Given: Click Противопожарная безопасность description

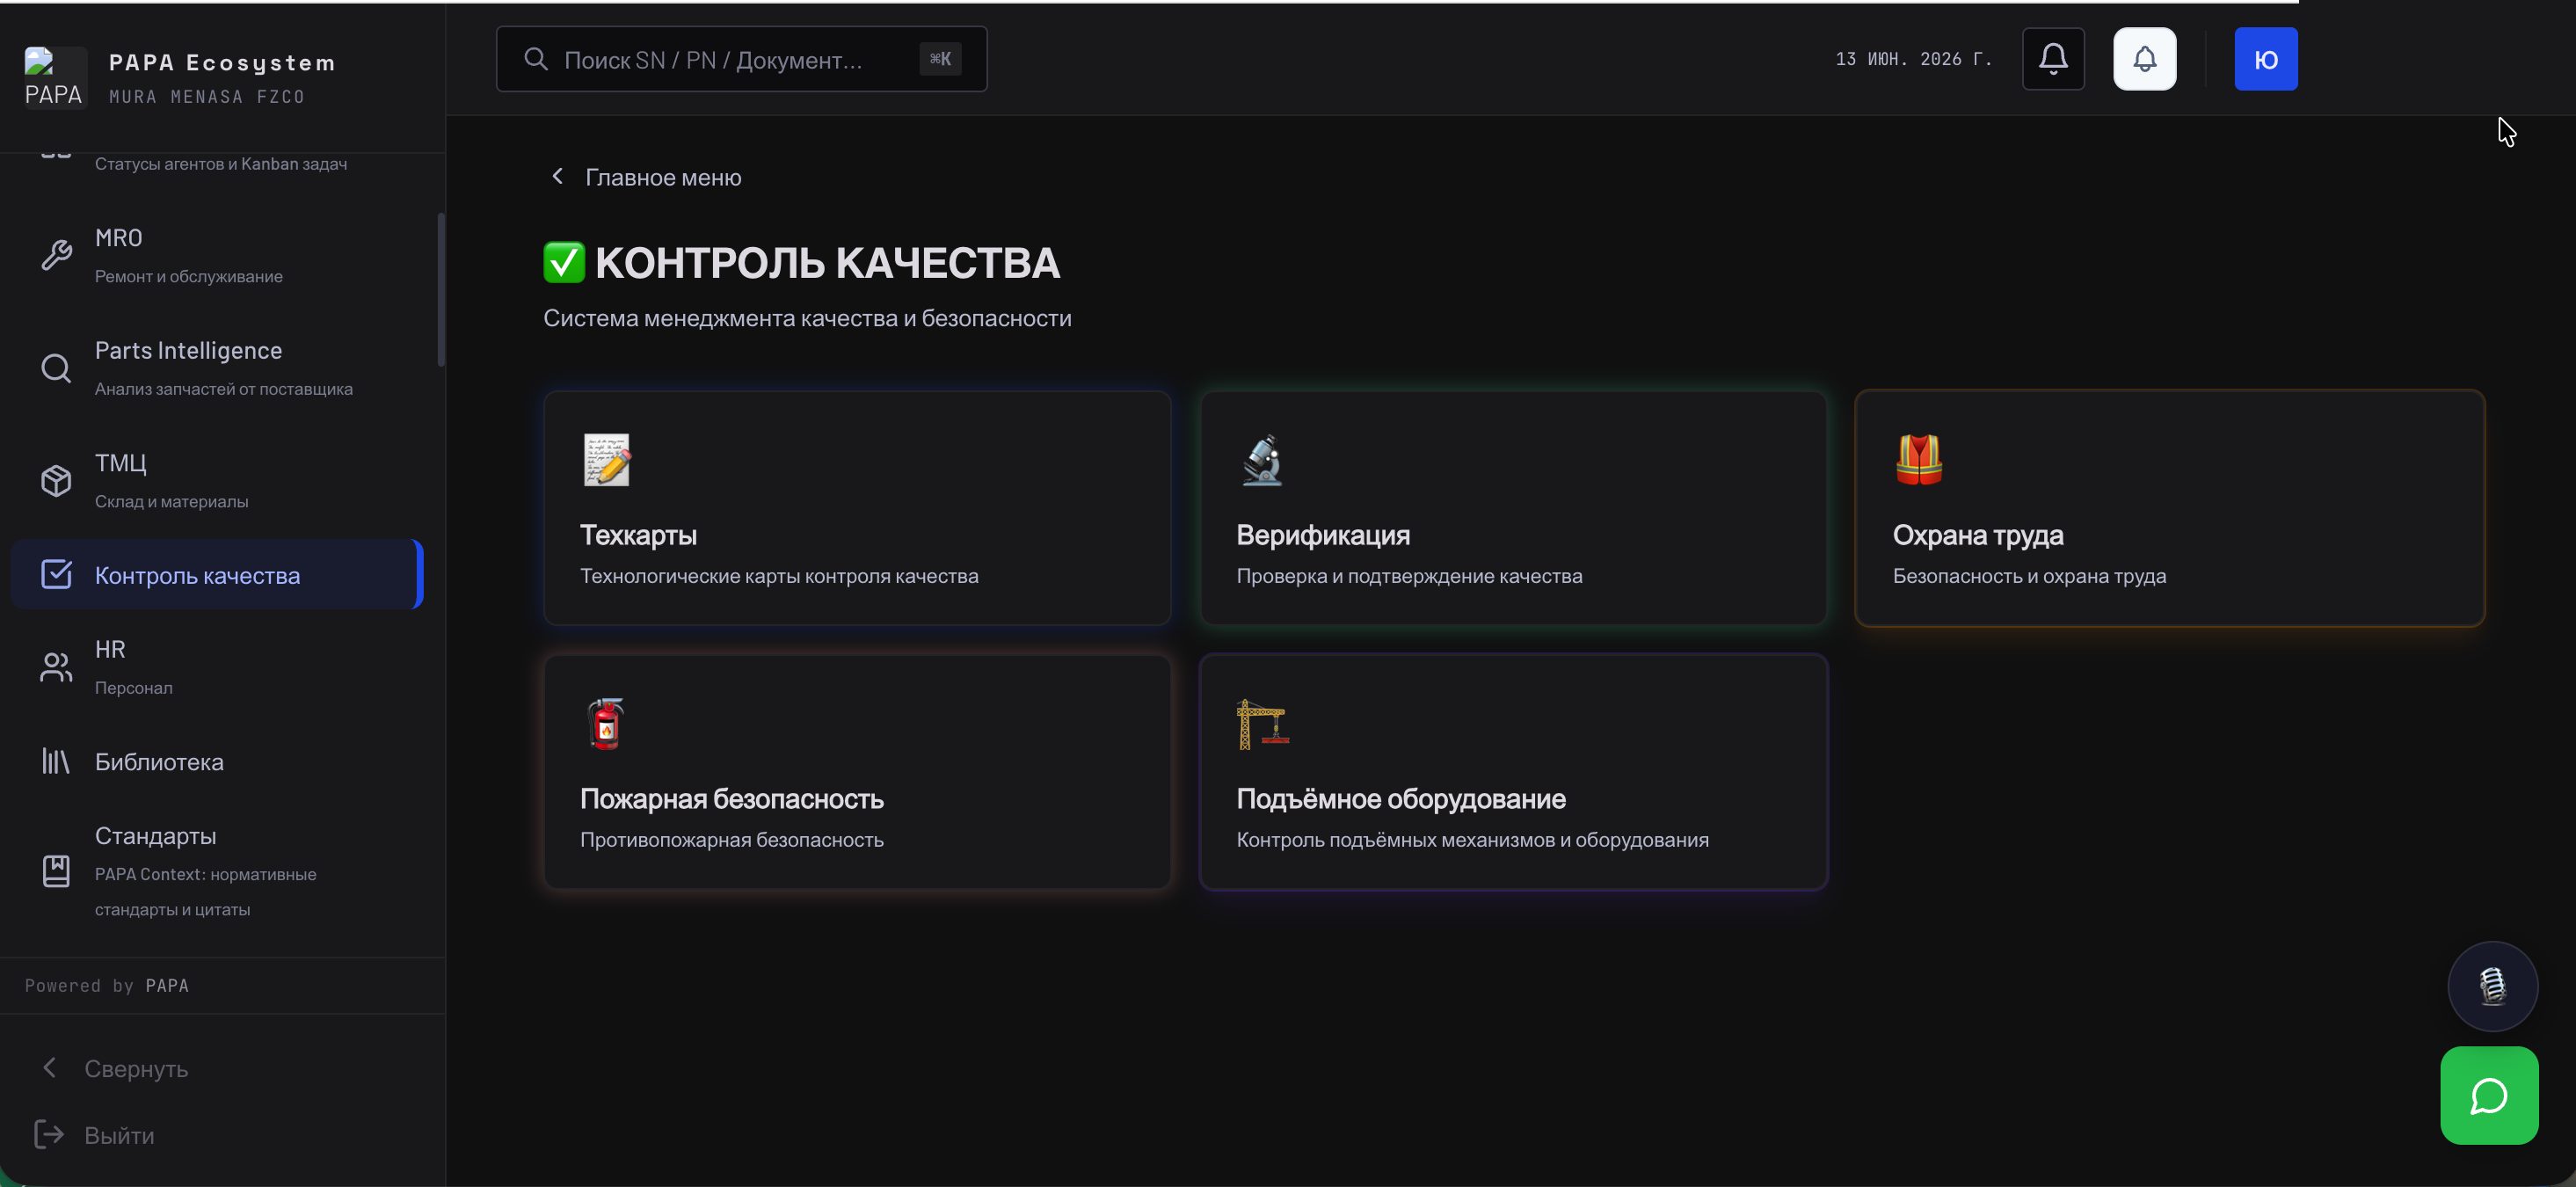Looking at the screenshot, I should tap(731, 839).
